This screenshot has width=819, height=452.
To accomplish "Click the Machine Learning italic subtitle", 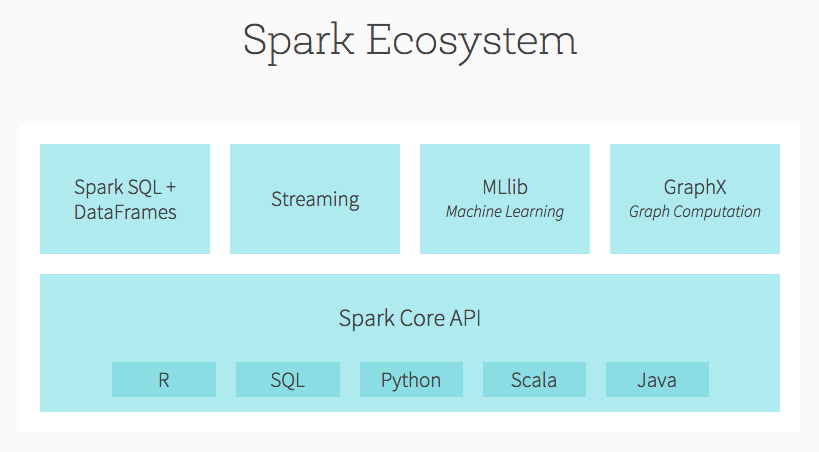I will point(504,212).
